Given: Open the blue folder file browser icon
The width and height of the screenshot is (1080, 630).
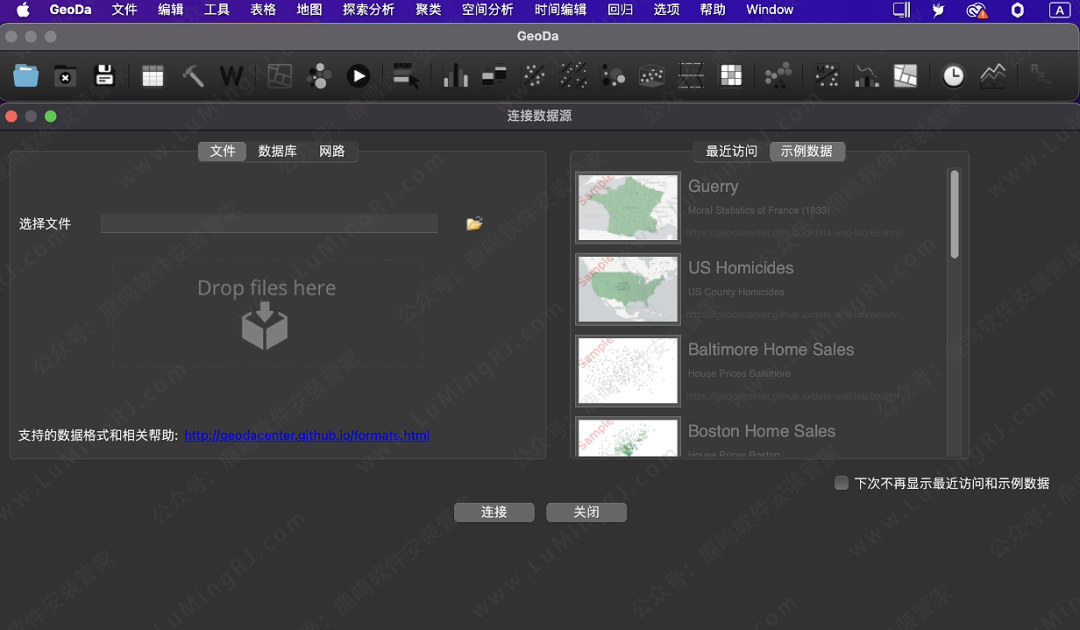Looking at the screenshot, I should coord(26,76).
